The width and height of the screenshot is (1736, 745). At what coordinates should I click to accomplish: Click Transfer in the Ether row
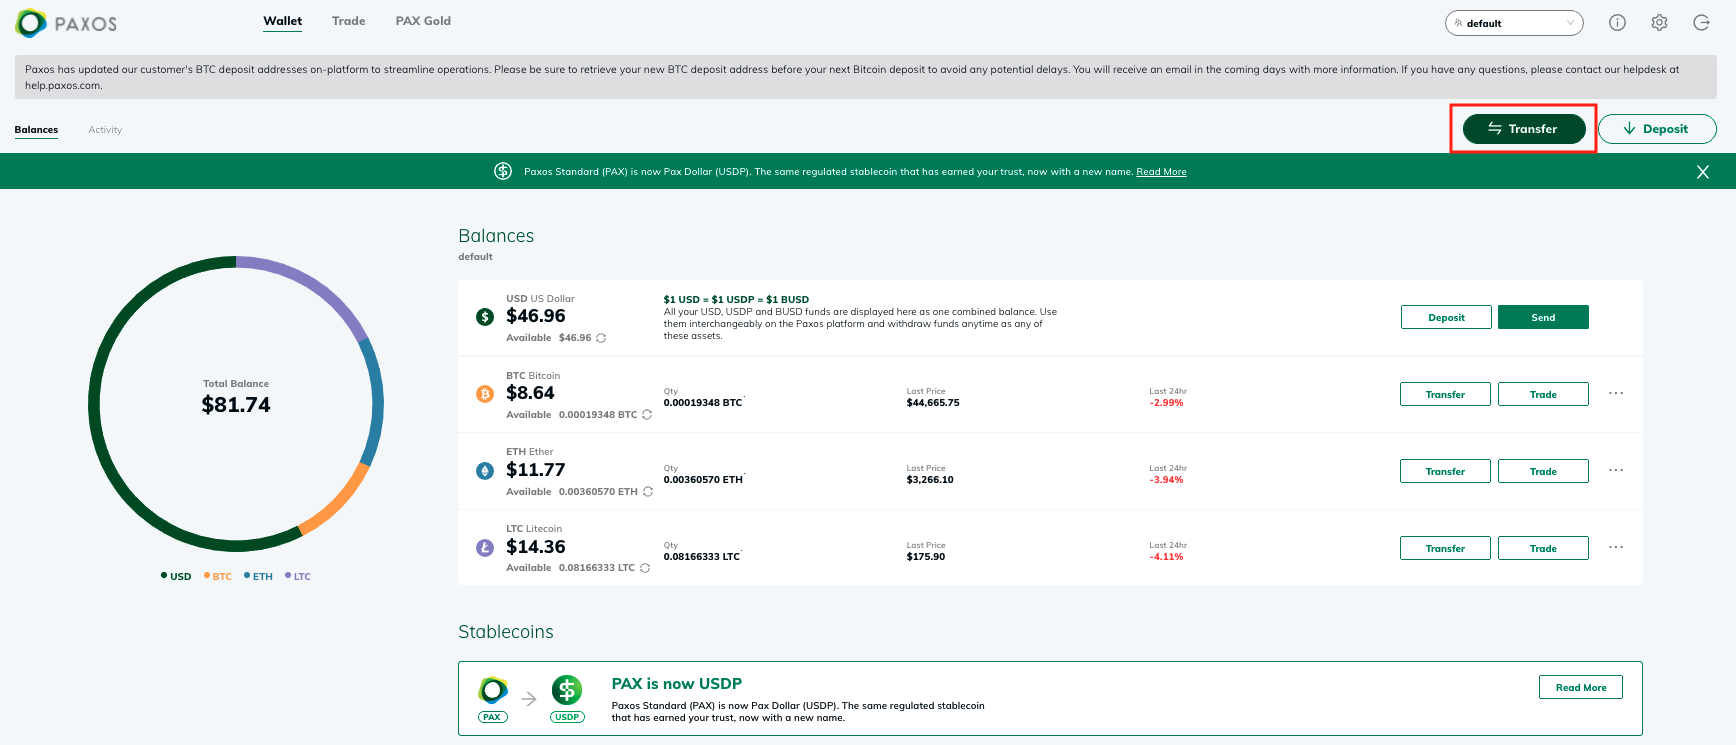1445,471
